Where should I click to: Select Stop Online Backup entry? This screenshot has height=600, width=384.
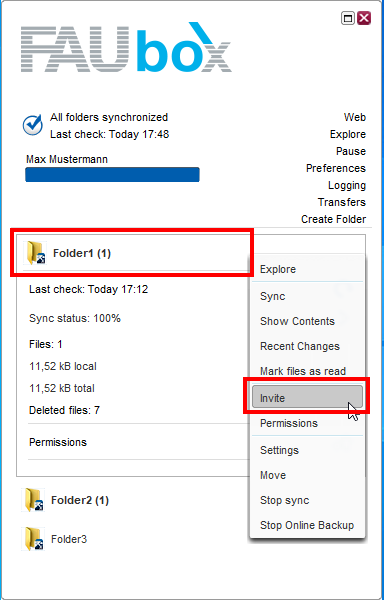(308, 525)
